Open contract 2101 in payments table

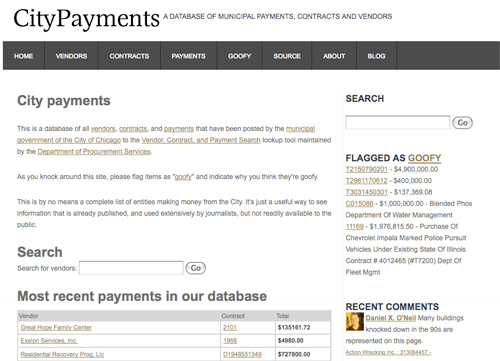pos(230,328)
